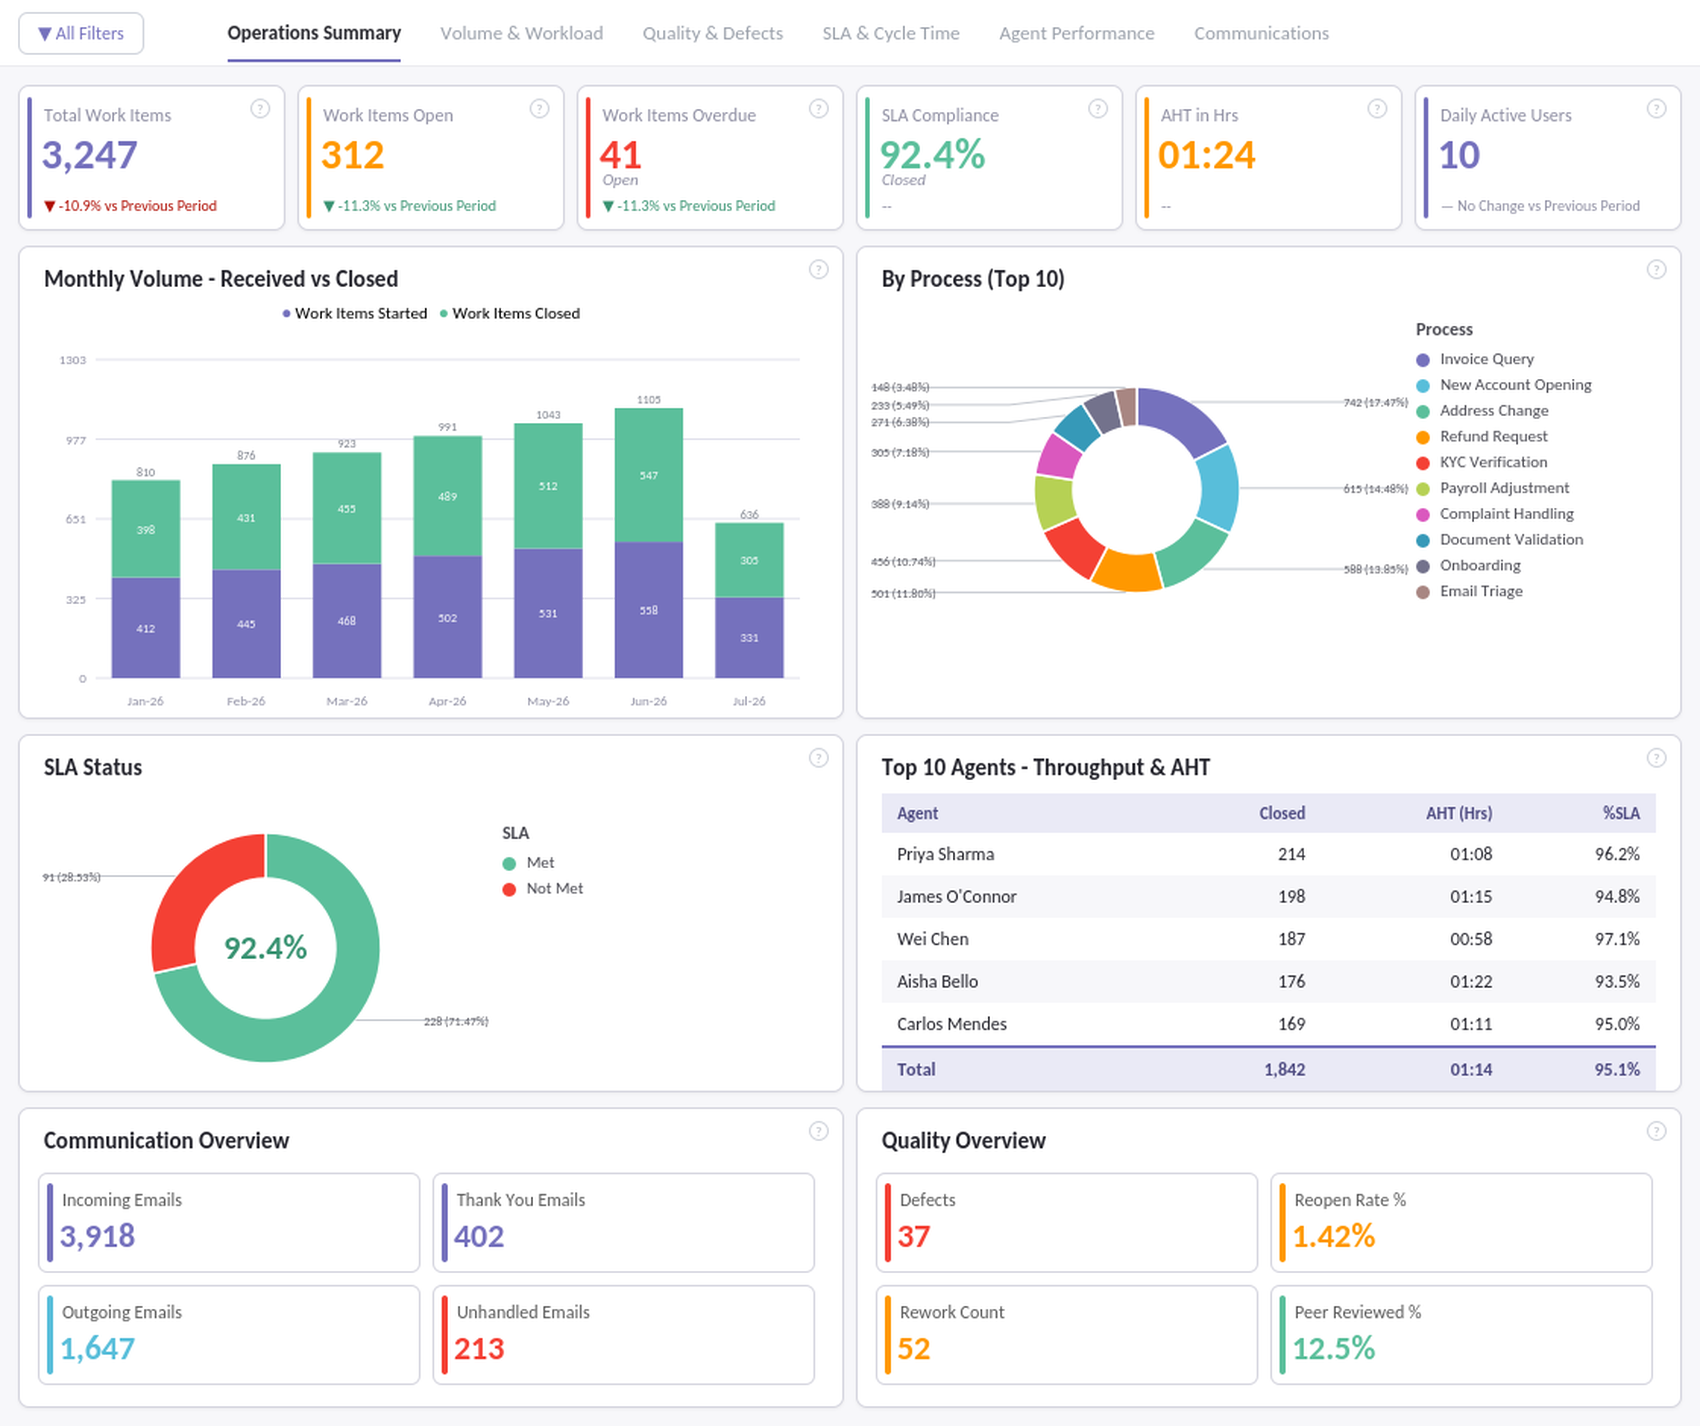Toggle Work Items Closed legend series
This screenshot has height=1426, width=1700.
510,314
